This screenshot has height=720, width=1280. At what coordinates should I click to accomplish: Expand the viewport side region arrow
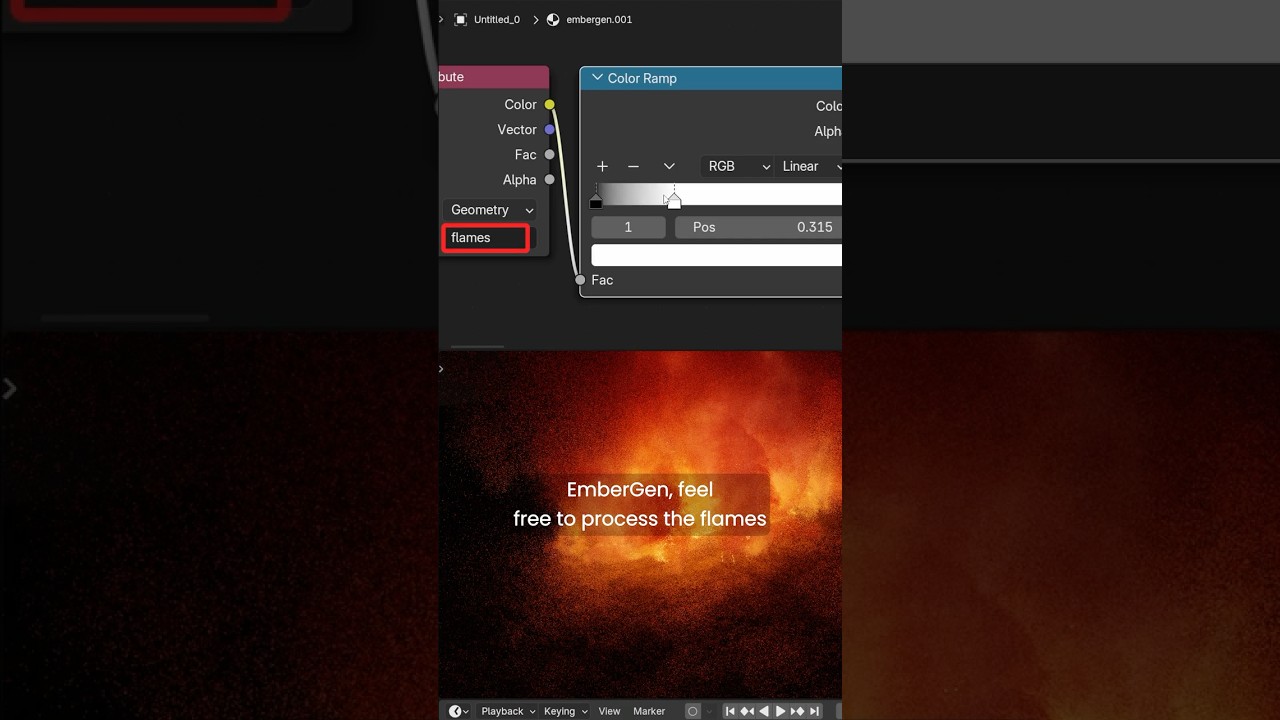click(x=441, y=369)
